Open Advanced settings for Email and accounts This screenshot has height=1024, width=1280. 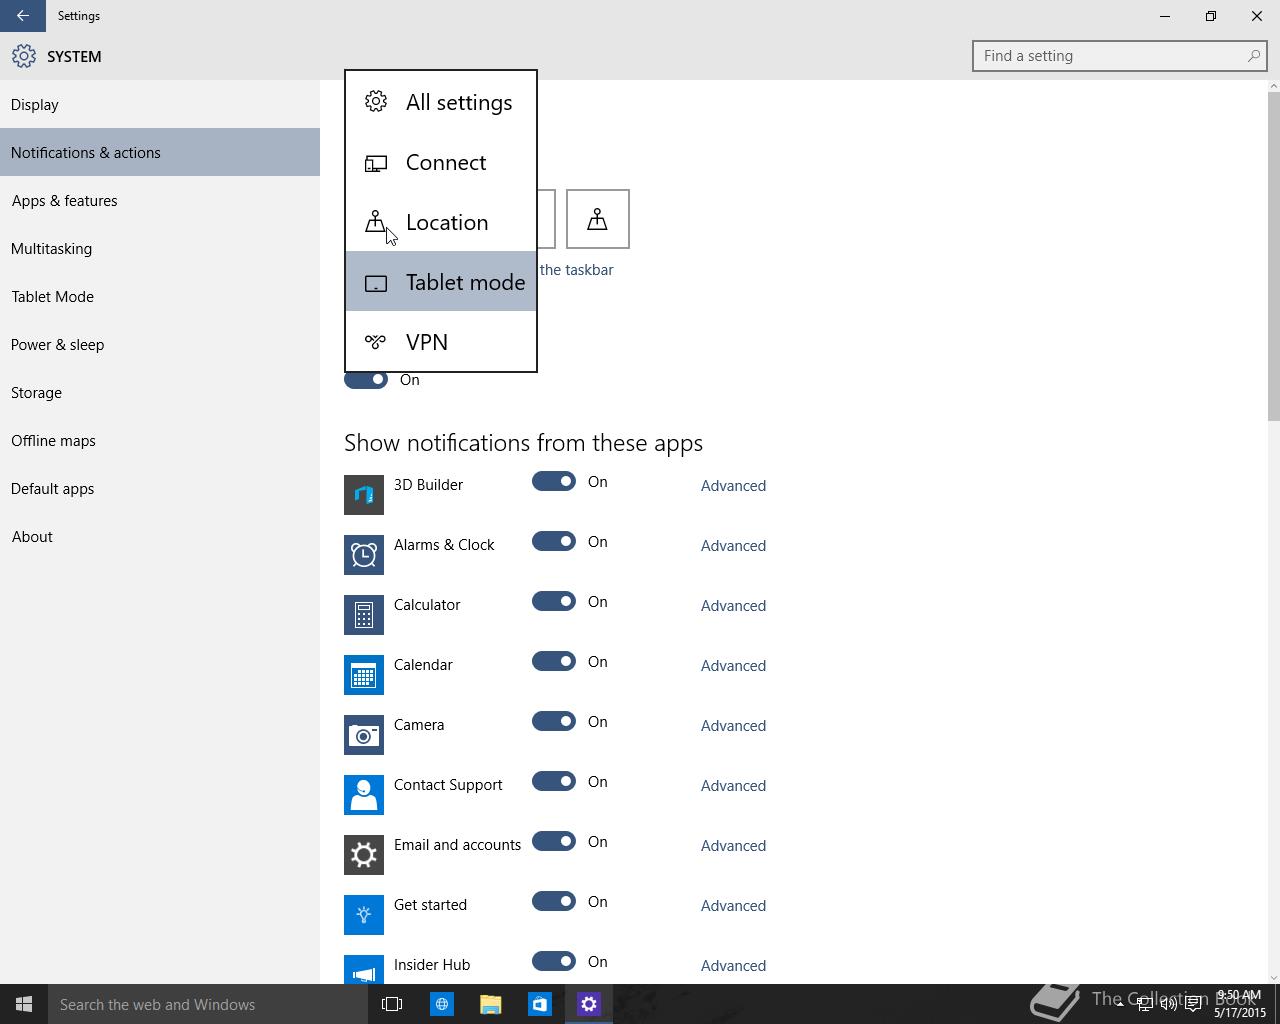733,846
